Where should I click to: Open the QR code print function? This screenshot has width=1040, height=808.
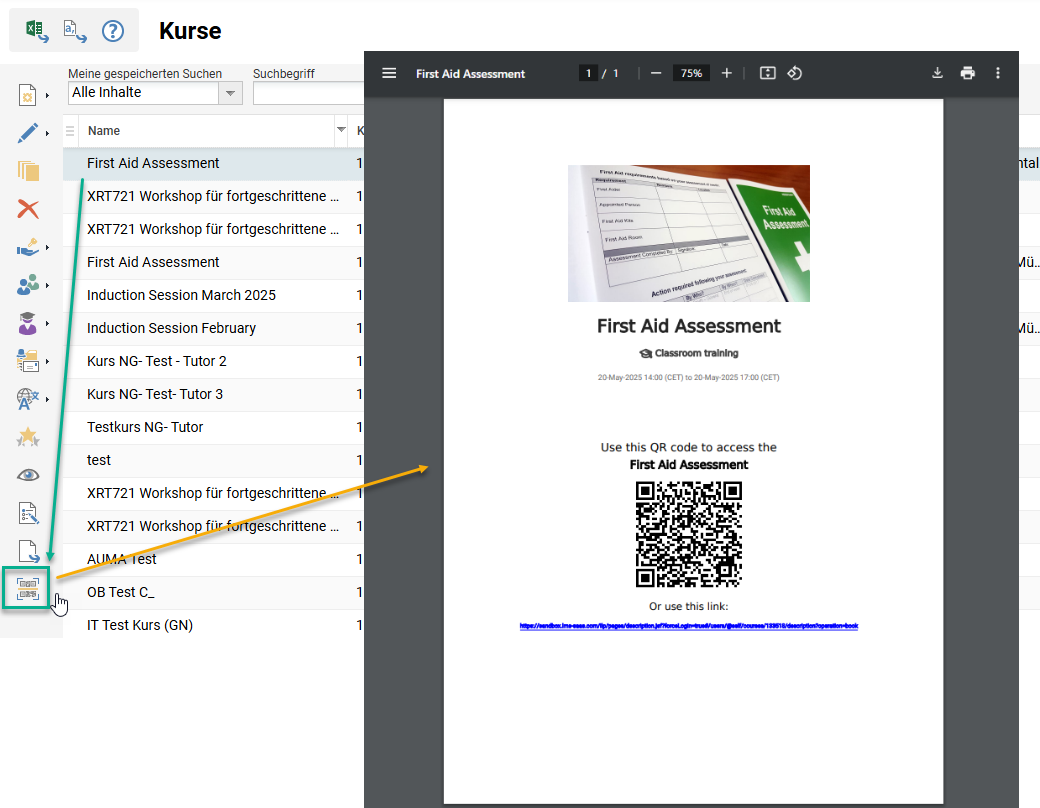coord(28,588)
